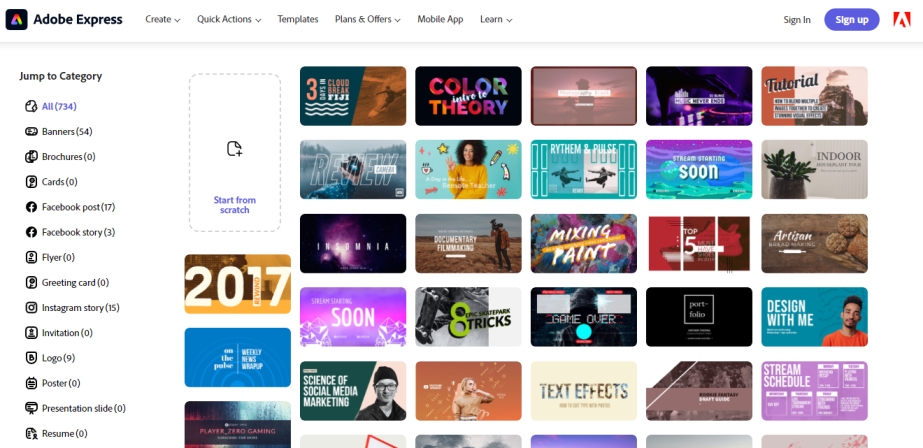The width and height of the screenshot is (923, 448).
Task: Open the Color Theory template
Action: pyautogui.click(x=469, y=96)
